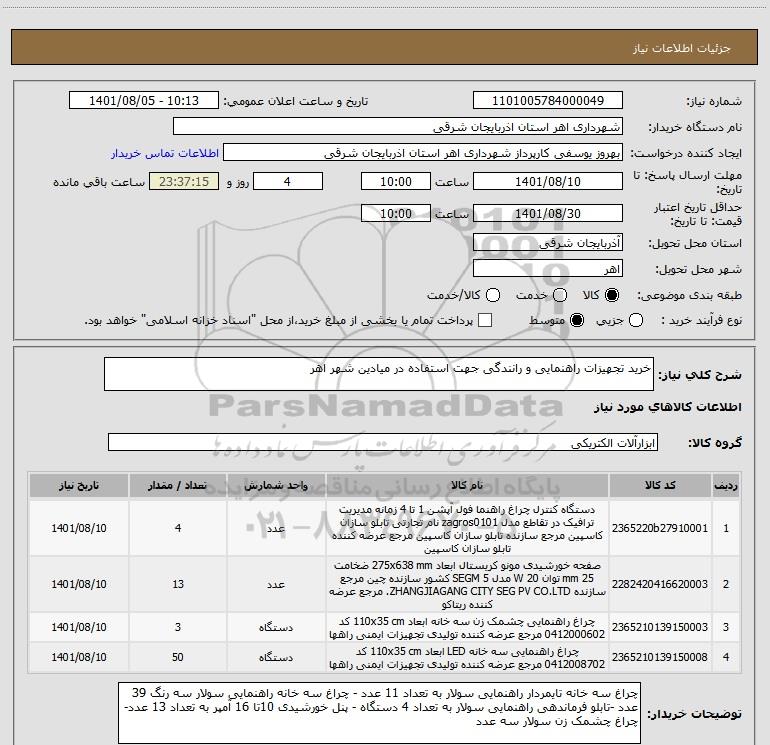
Task: Click product code 2365210139150003
Action: click(660, 627)
